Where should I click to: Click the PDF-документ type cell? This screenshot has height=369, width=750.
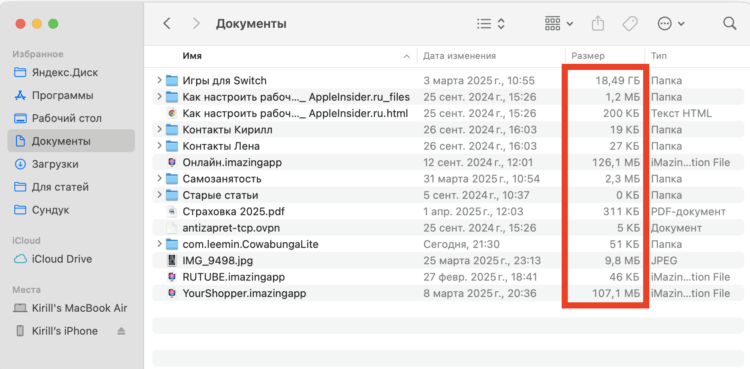pyautogui.click(x=688, y=212)
